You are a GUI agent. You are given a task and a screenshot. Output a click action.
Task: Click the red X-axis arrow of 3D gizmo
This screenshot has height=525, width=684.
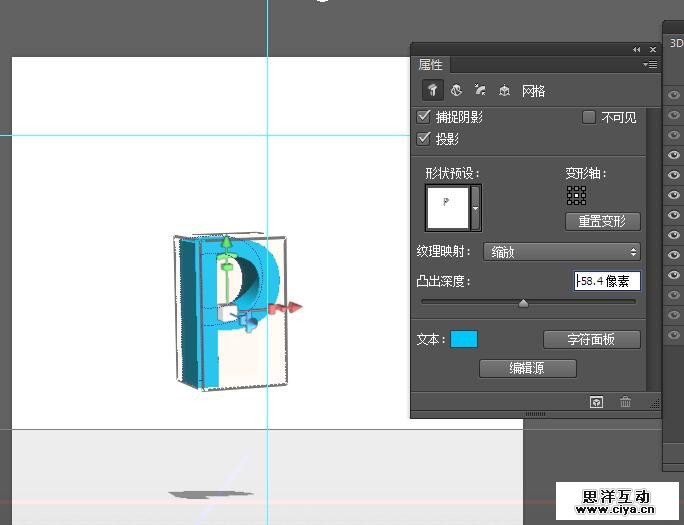coord(293,308)
